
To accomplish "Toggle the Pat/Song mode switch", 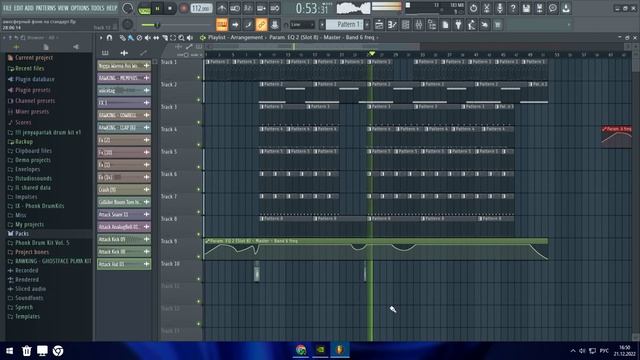I will [144, 9].
